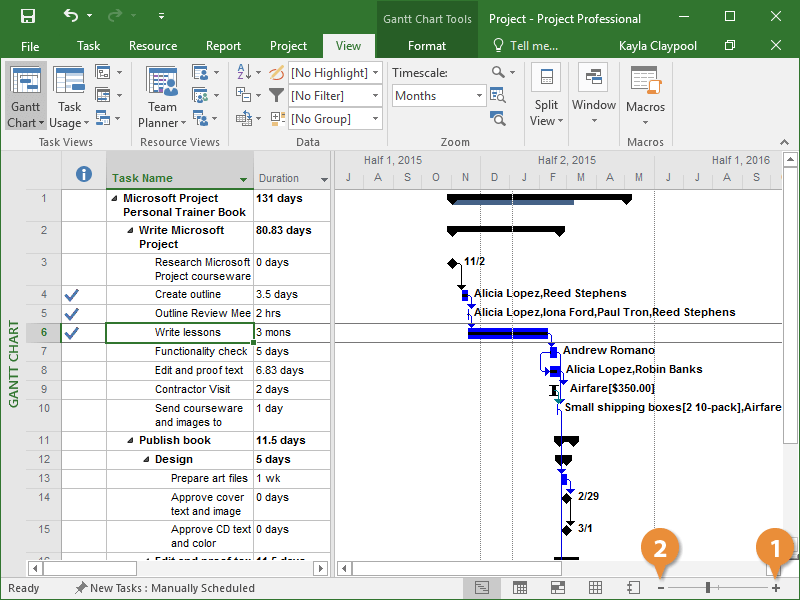The image size is (800, 600).
Task: Switch to Gantt Chart view in status bar
Action: pyautogui.click(x=482, y=588)
